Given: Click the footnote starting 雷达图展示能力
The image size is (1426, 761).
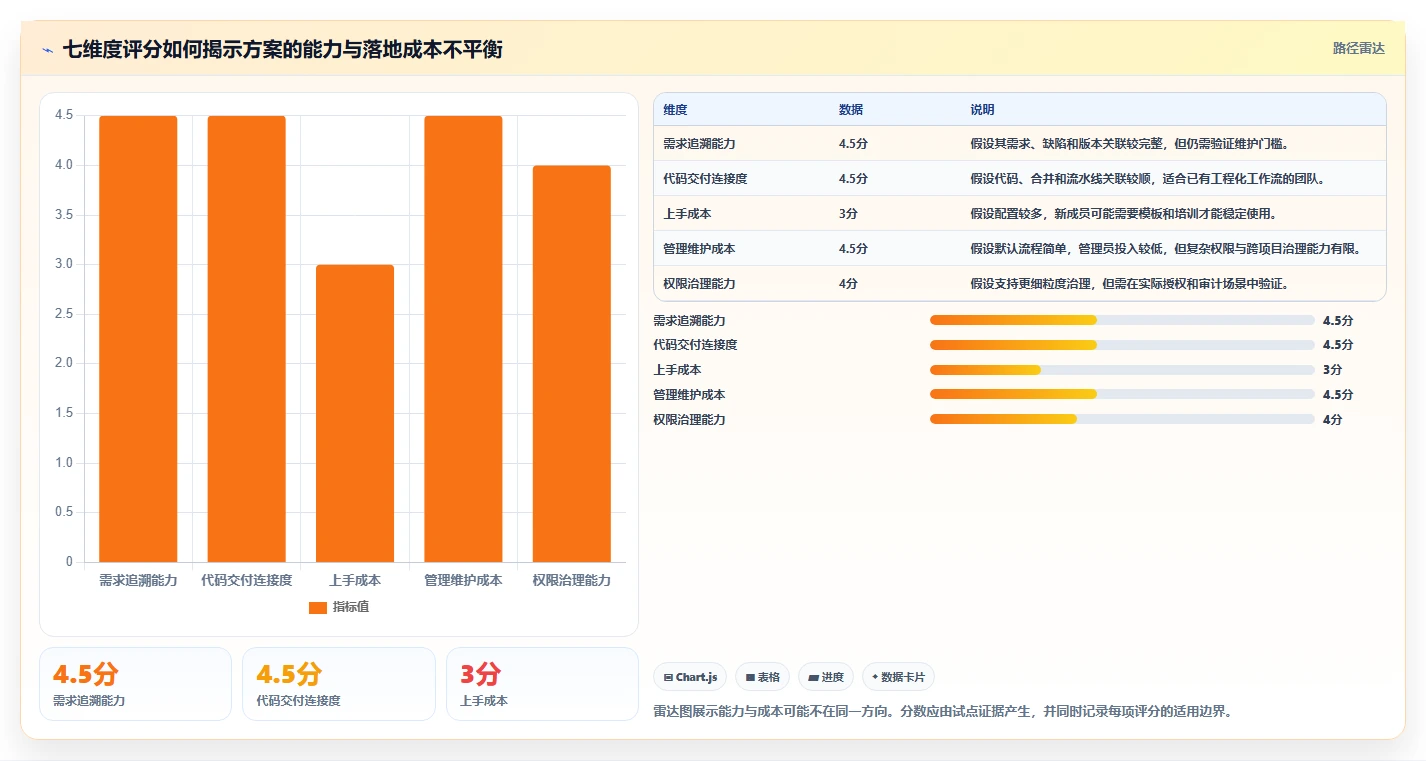Looking at the screenshot, I should click(942, 712).
